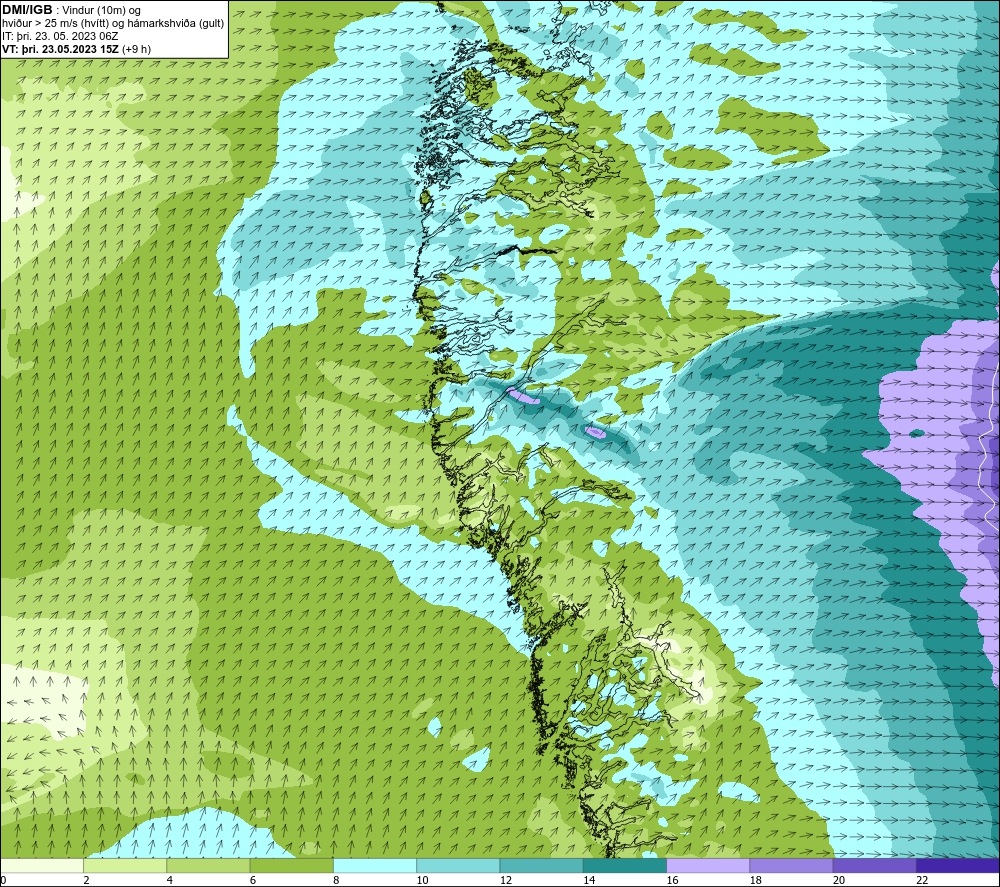Screen dimensions: 1000x887
Task: Click the 'Vindur (10m) og' label
Action: coord(102,10)
